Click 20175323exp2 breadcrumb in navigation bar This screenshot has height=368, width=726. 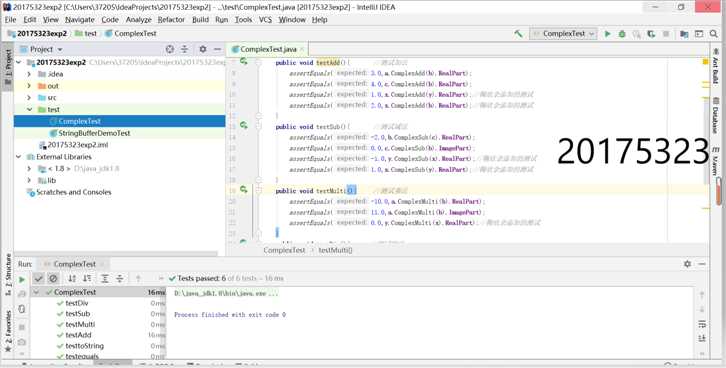point(38,33)
